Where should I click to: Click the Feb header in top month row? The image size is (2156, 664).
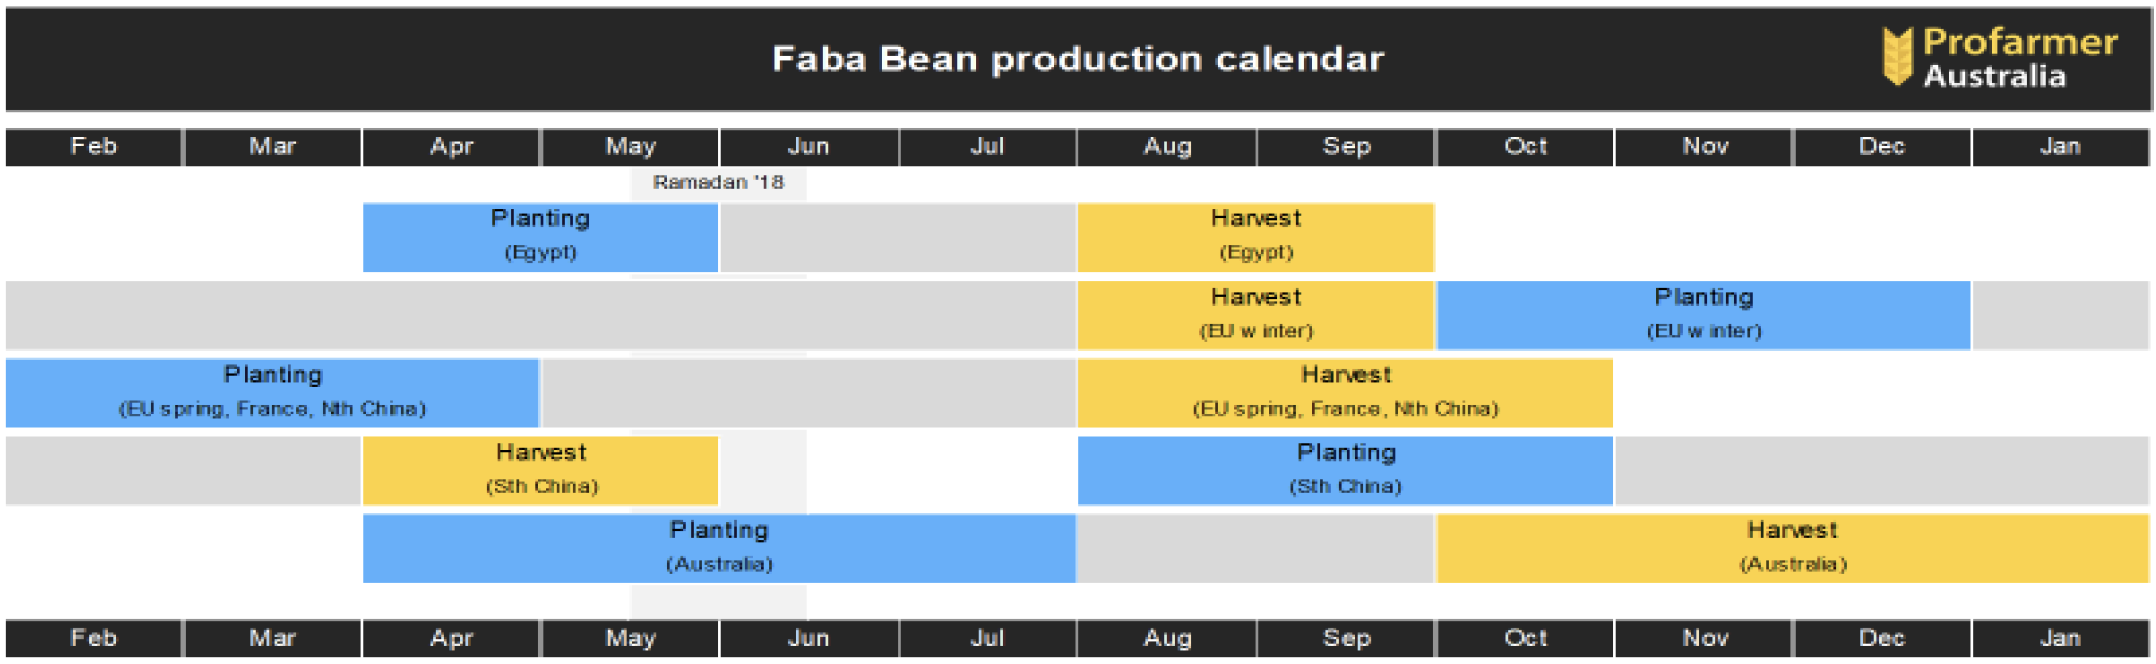(x=94, y=147)
